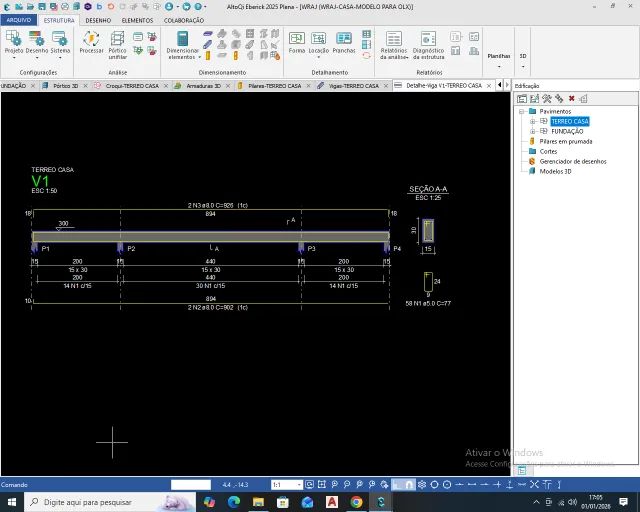The image size is (640, 512).
Task: Switch to the ELEMENTOS ribbon tab
Action: coord(137,20)
